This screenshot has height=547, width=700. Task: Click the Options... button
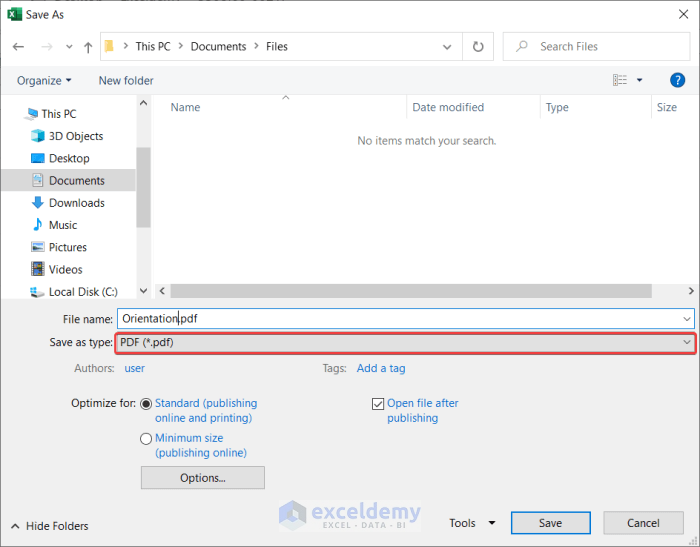(x=203, y=478)
